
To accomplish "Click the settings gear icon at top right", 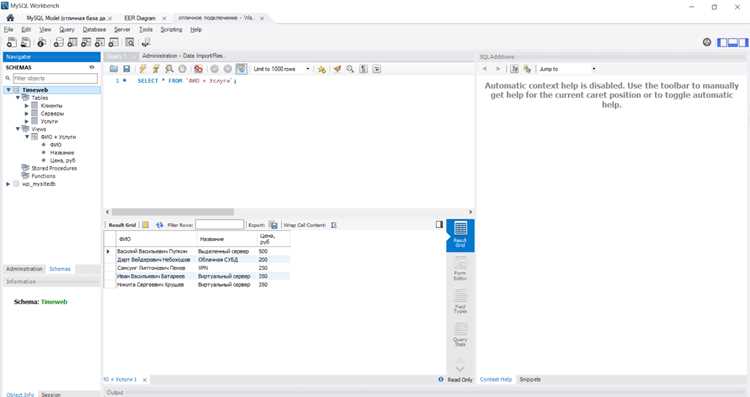I will pyautogui.click(x=707, y=42).
